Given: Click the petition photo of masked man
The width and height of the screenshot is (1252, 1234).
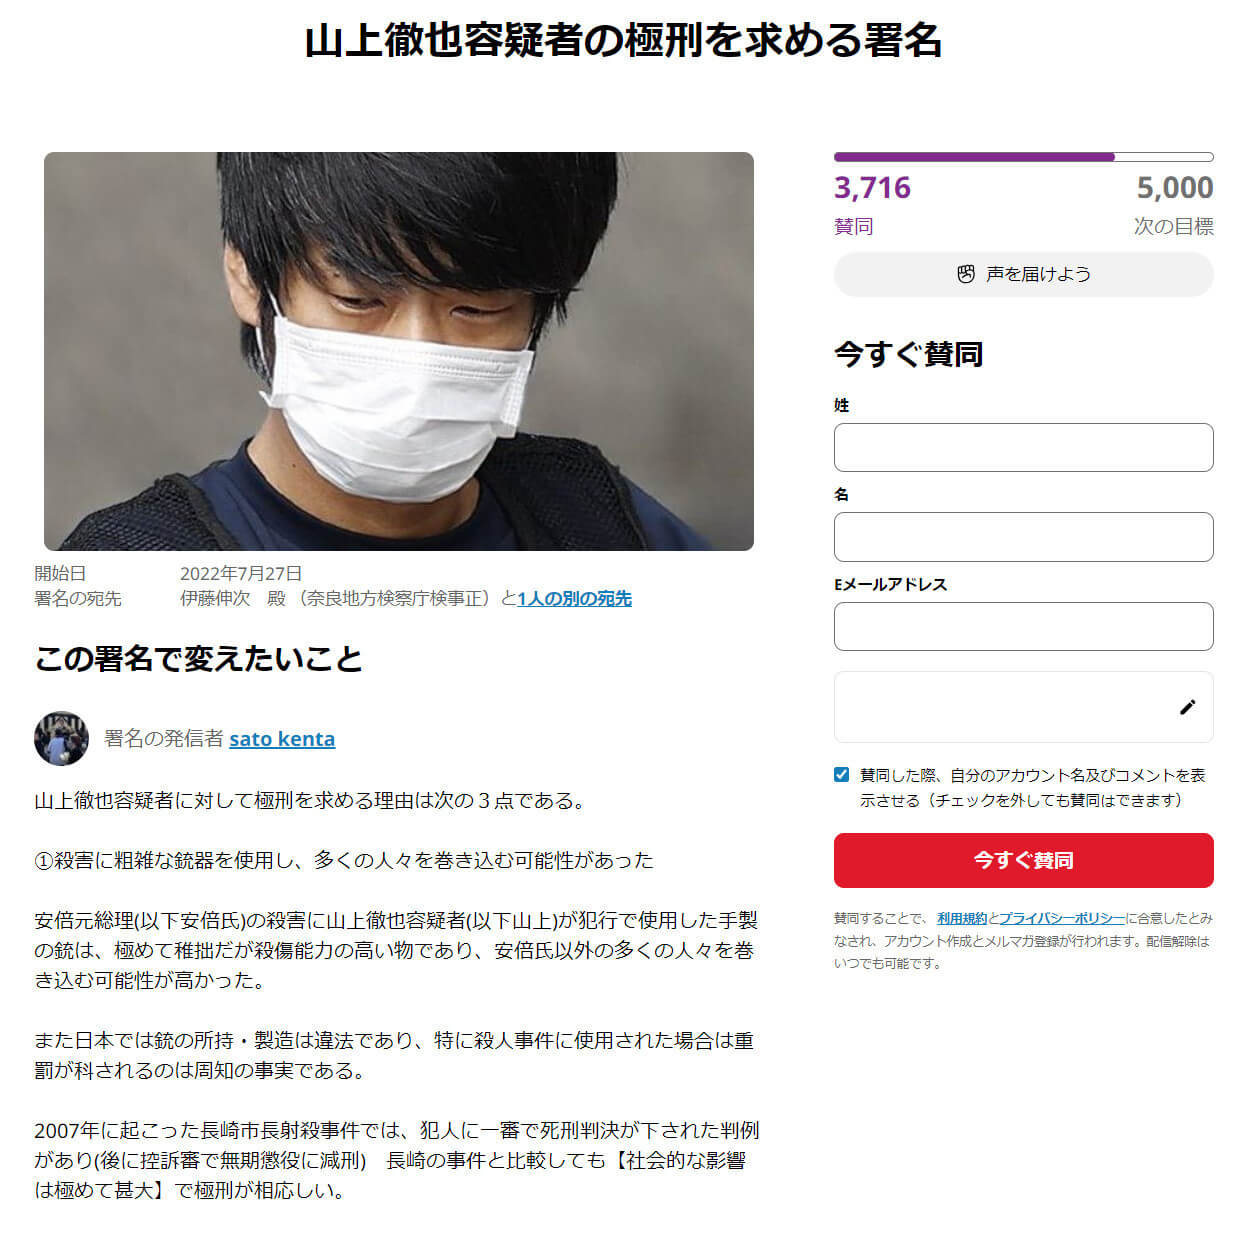Looking at the screenshot, I should (x=398, y=351).
